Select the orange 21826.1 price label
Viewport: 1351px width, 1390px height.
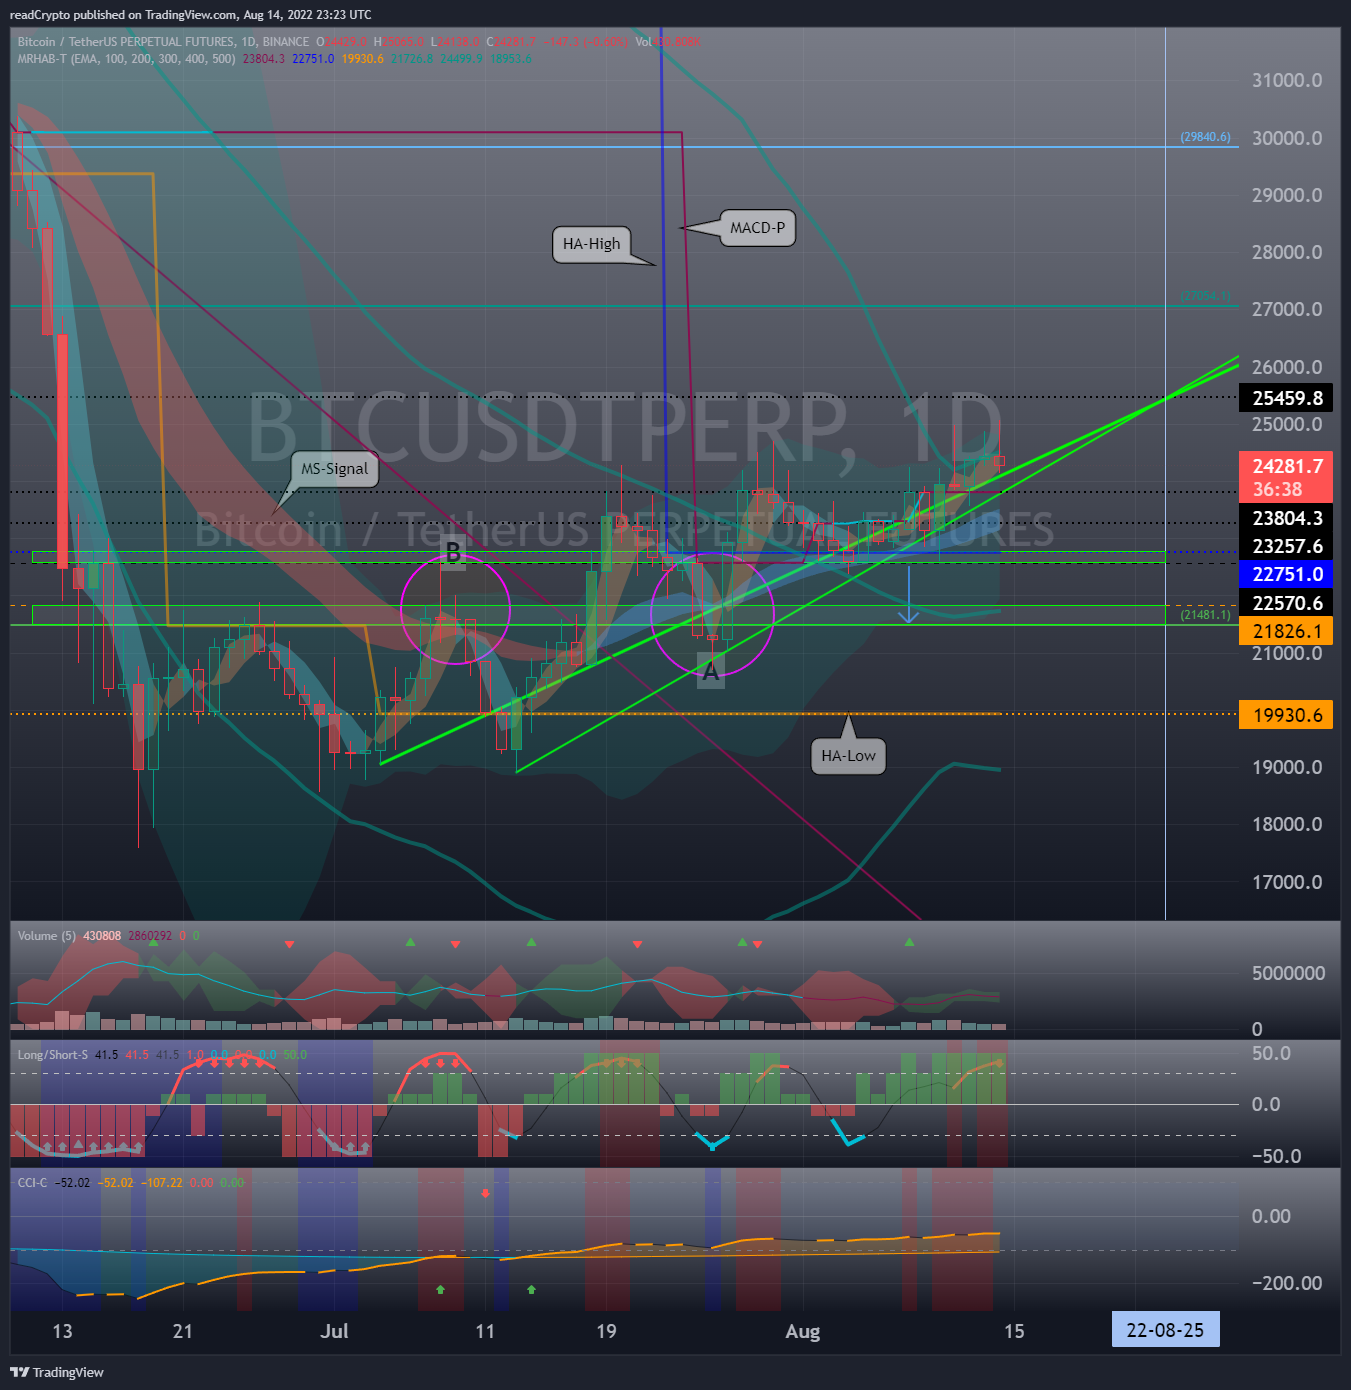coord(1286,631)
